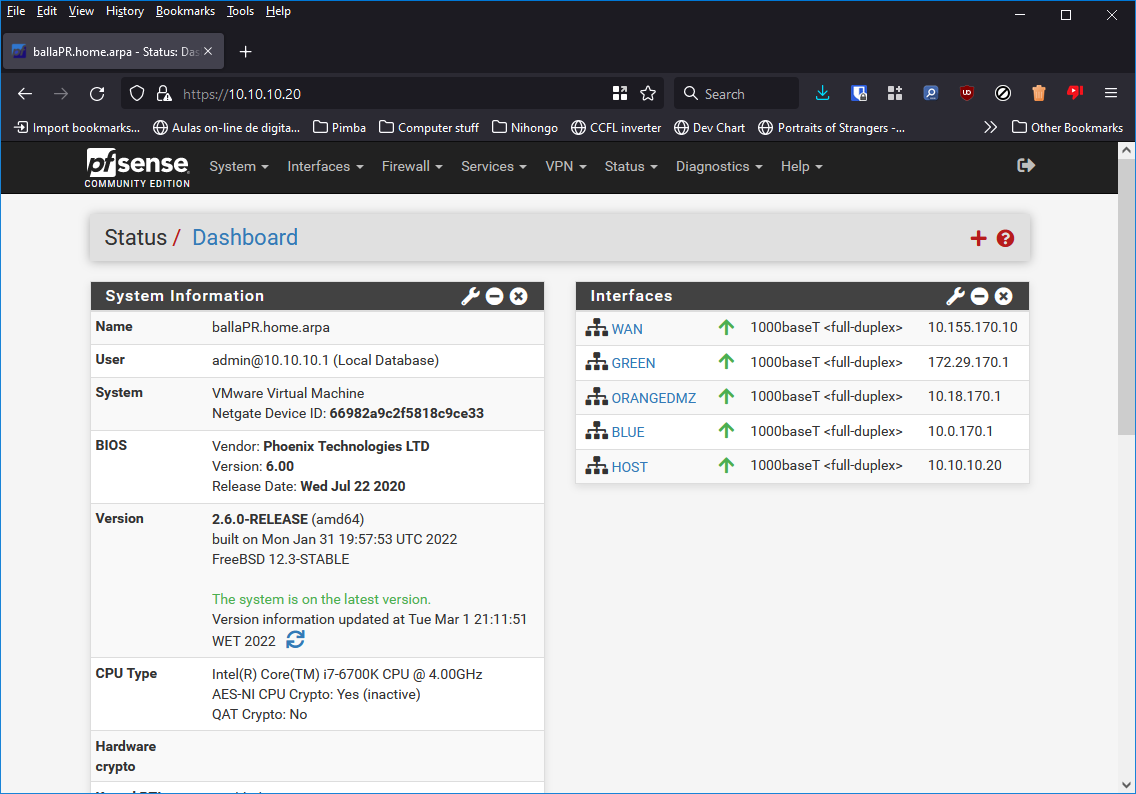Open Firefox downloads with the download arrow icon
Image resolution: width=1136 pixels, height=794 pixels.
tap(822, 93)
